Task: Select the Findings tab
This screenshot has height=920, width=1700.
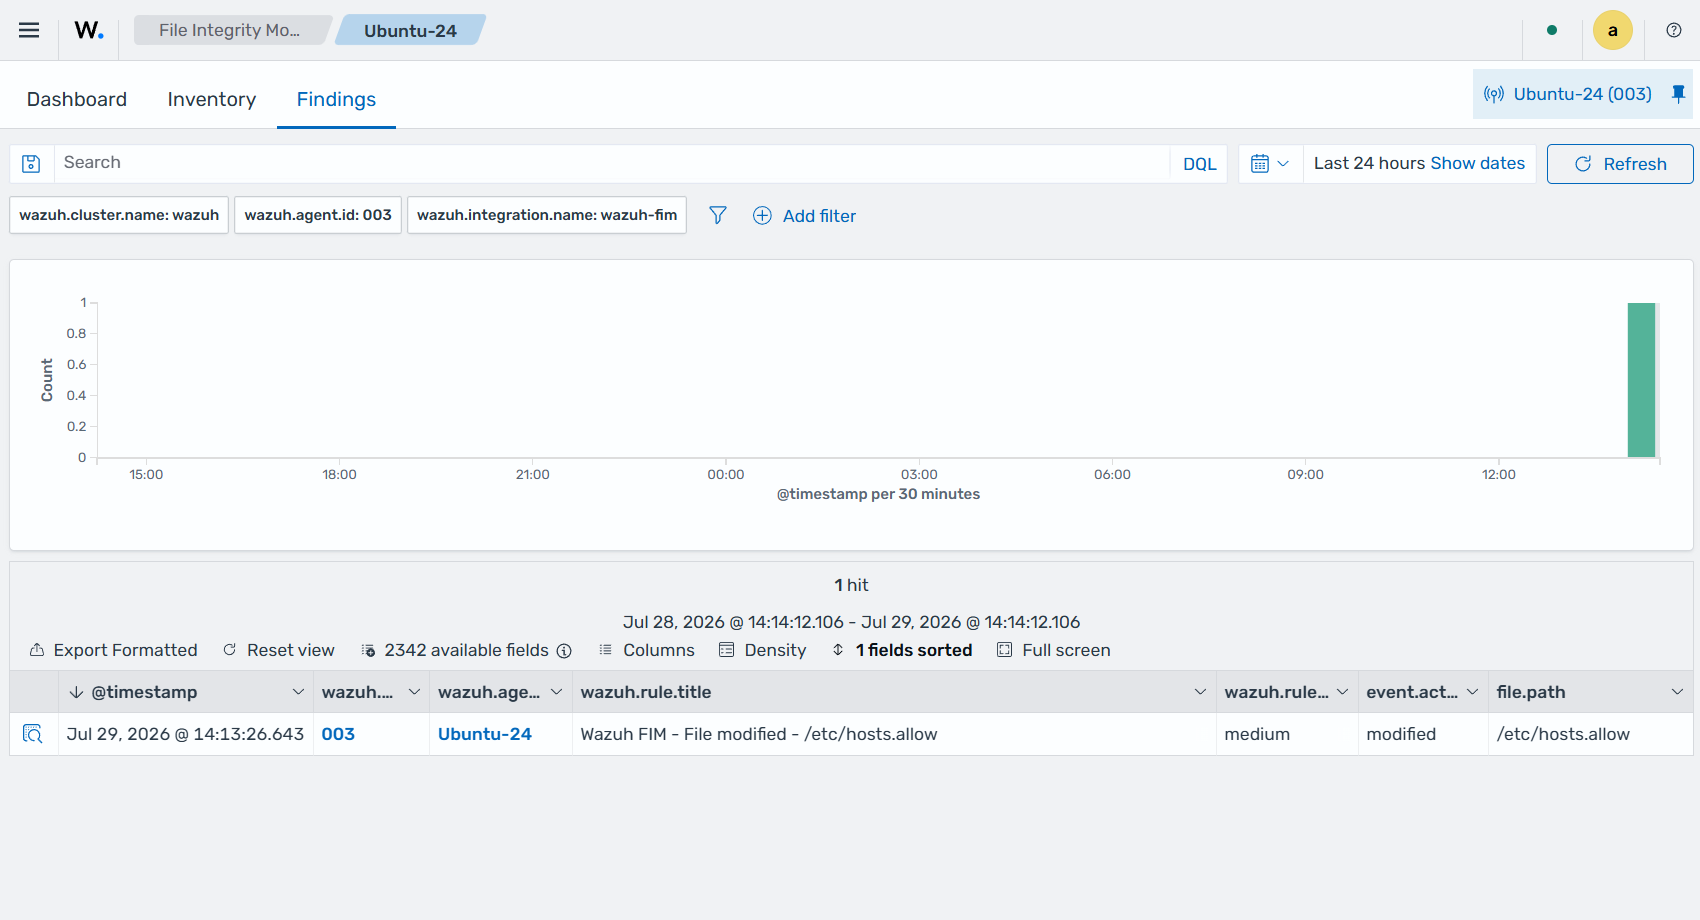Action: point(336,99)
